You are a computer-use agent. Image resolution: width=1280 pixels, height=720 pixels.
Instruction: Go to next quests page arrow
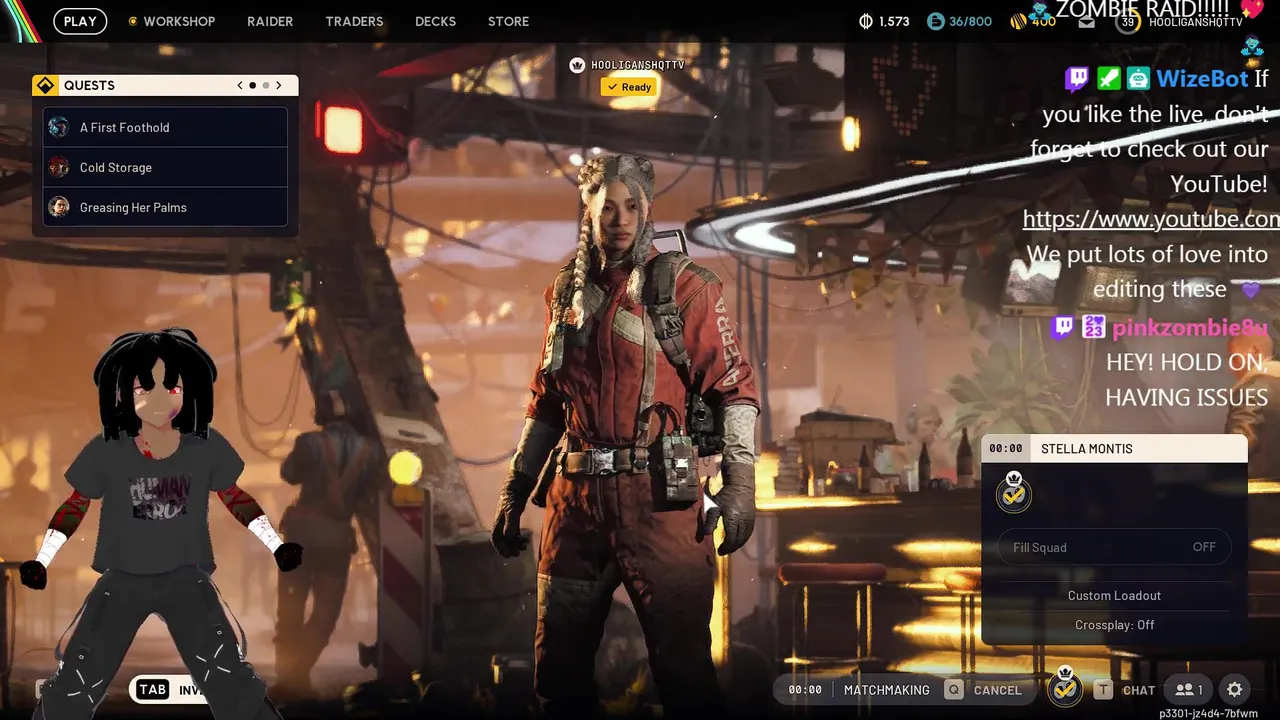[279, 85]
